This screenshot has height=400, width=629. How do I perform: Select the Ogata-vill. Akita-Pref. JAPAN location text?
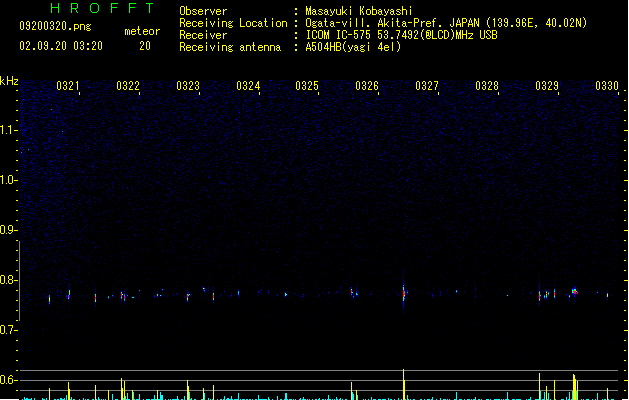pos(446,23)
